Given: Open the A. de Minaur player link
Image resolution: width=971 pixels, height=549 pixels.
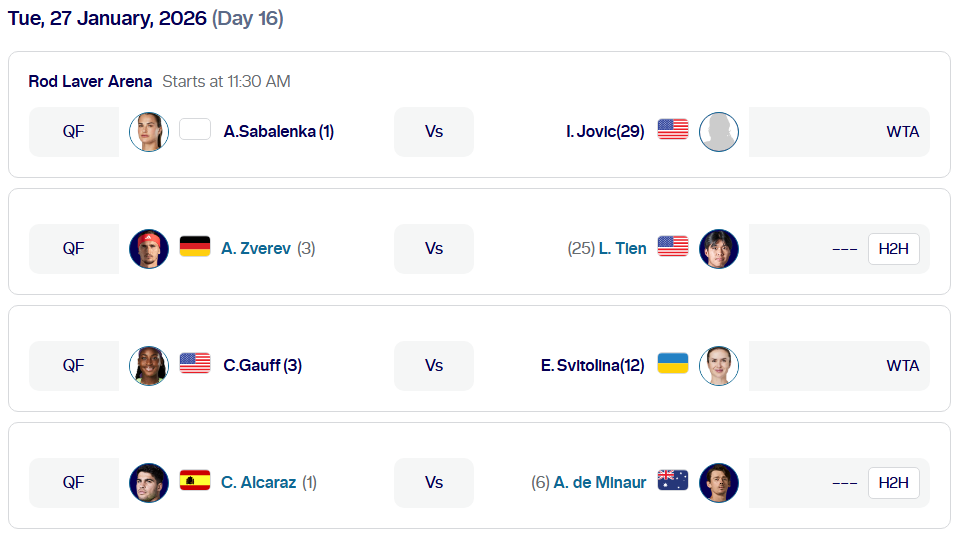Looking at the screenshot, I should tap(599, 483).
